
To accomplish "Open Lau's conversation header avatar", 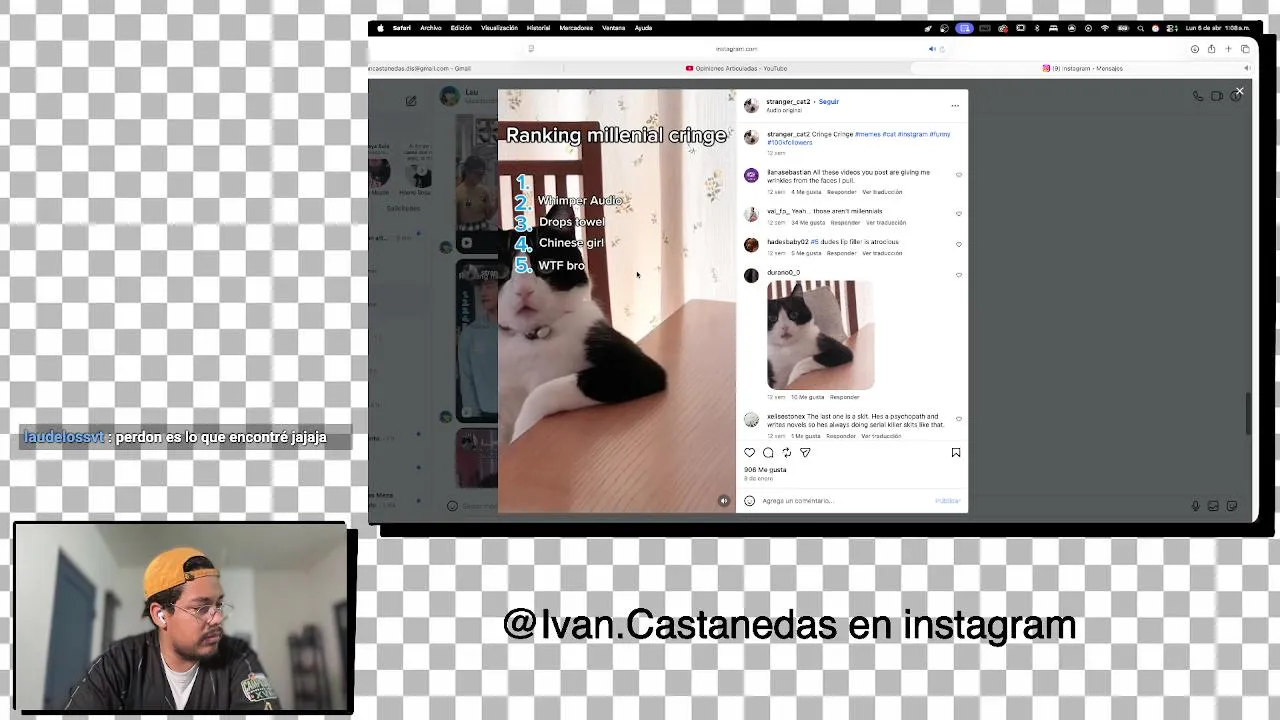I will point(450,96).
